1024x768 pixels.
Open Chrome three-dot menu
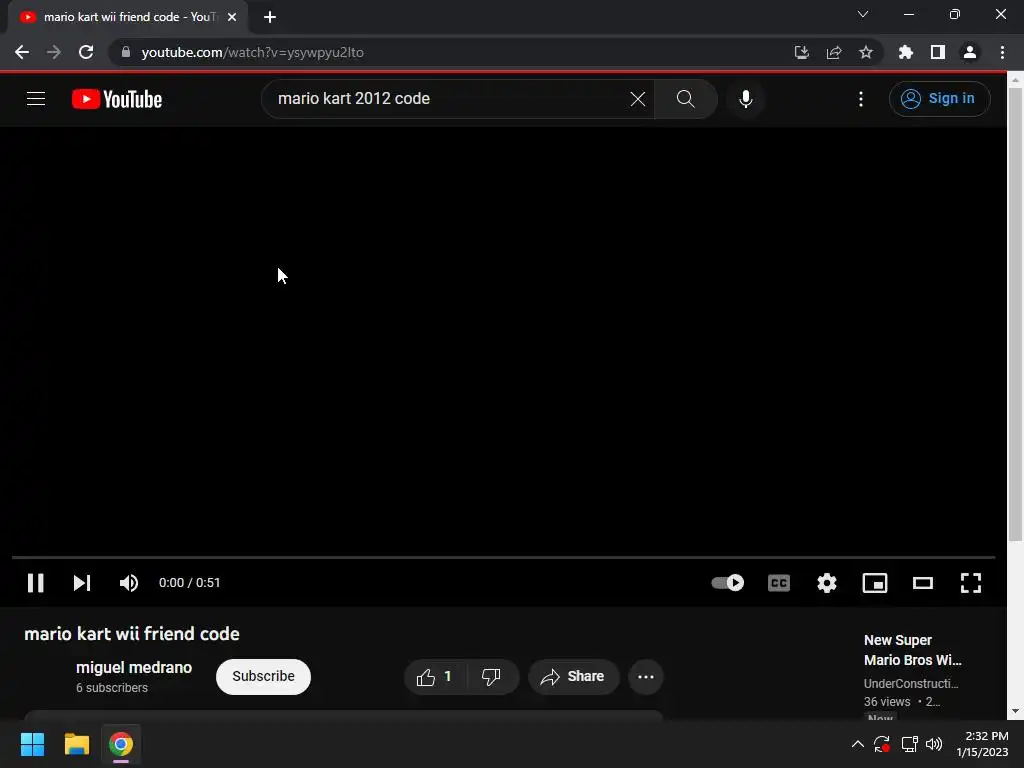coord(1002,52)
